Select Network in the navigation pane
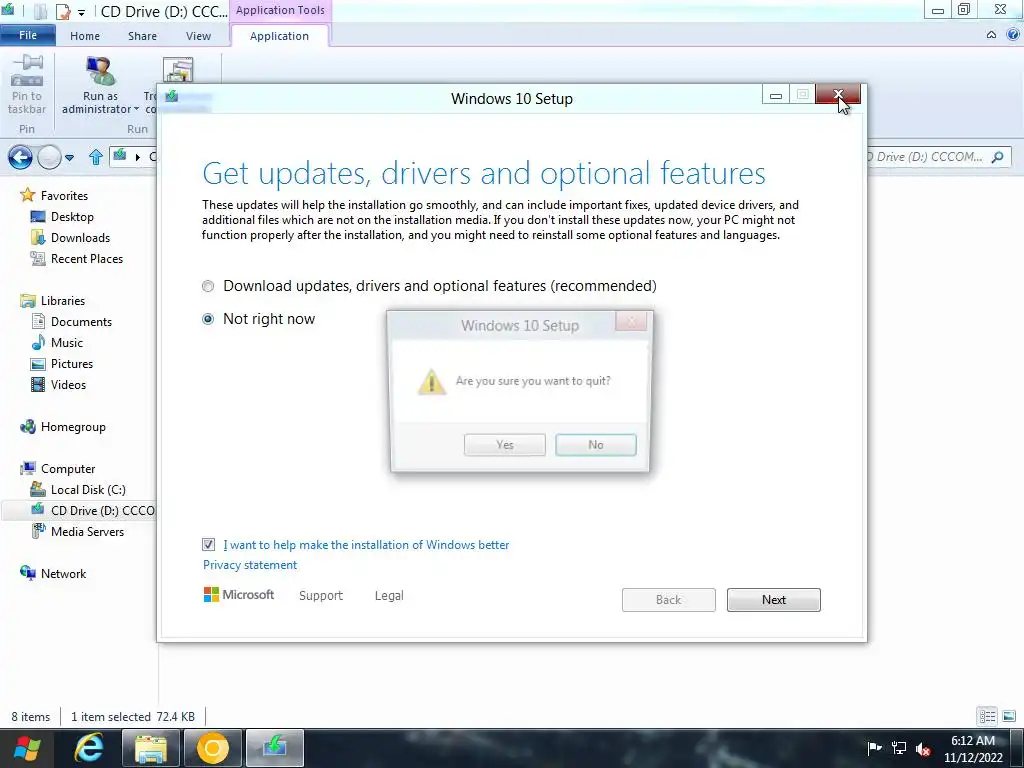This screenshot has width=1024, height=768. click(x=53, y=573)
